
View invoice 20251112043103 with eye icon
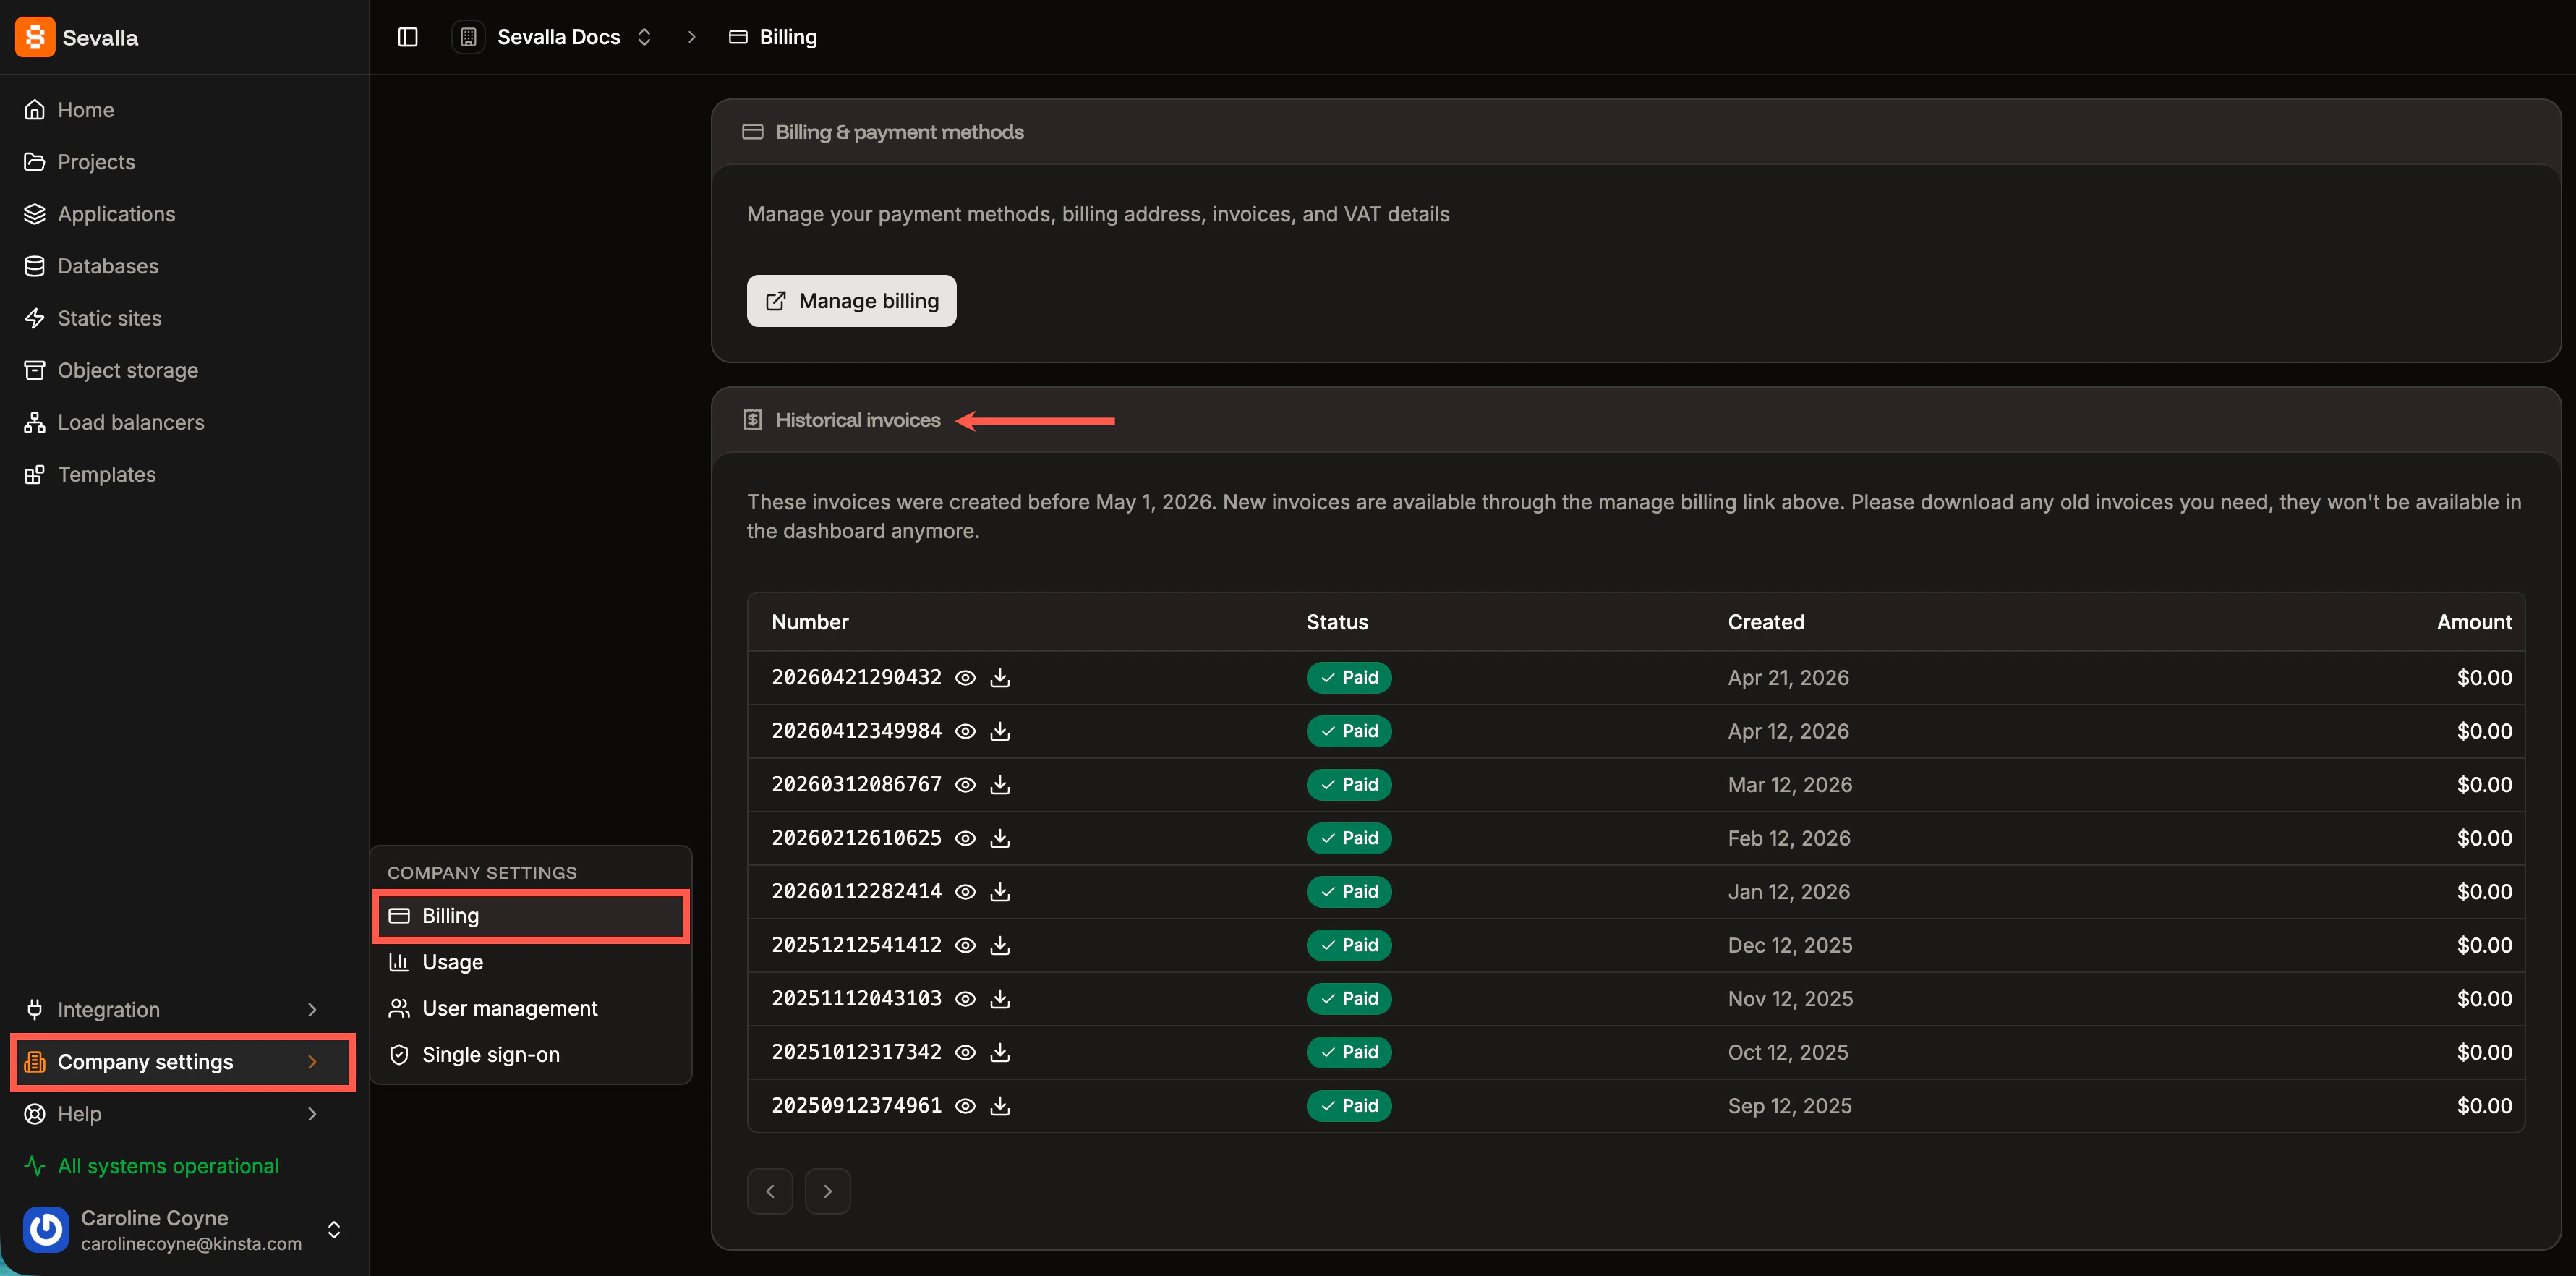(964, 999)
